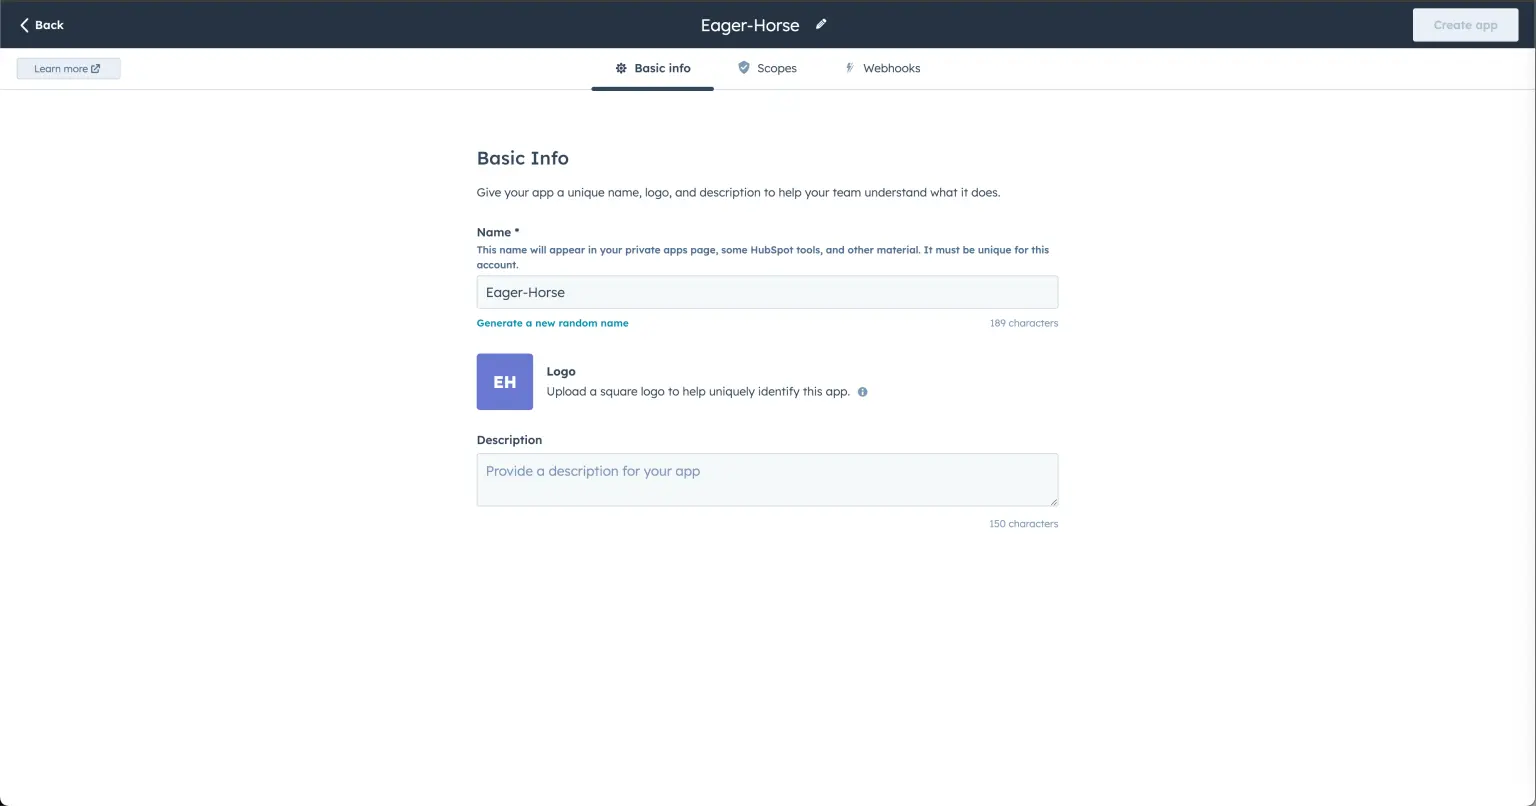Click the back chevron arrow icon

point(24,25)
